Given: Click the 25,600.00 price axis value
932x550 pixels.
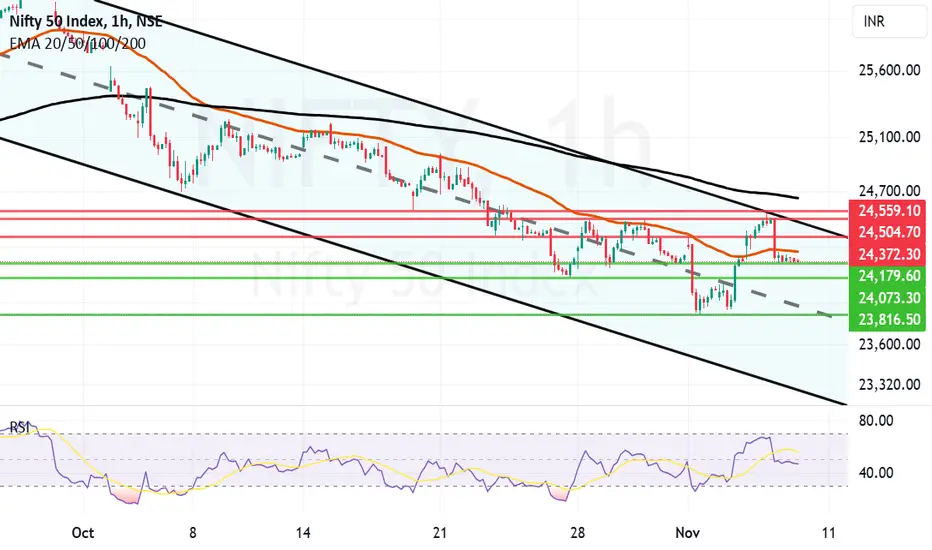Looking at the screenshot, I should click(x=889, y=70).
